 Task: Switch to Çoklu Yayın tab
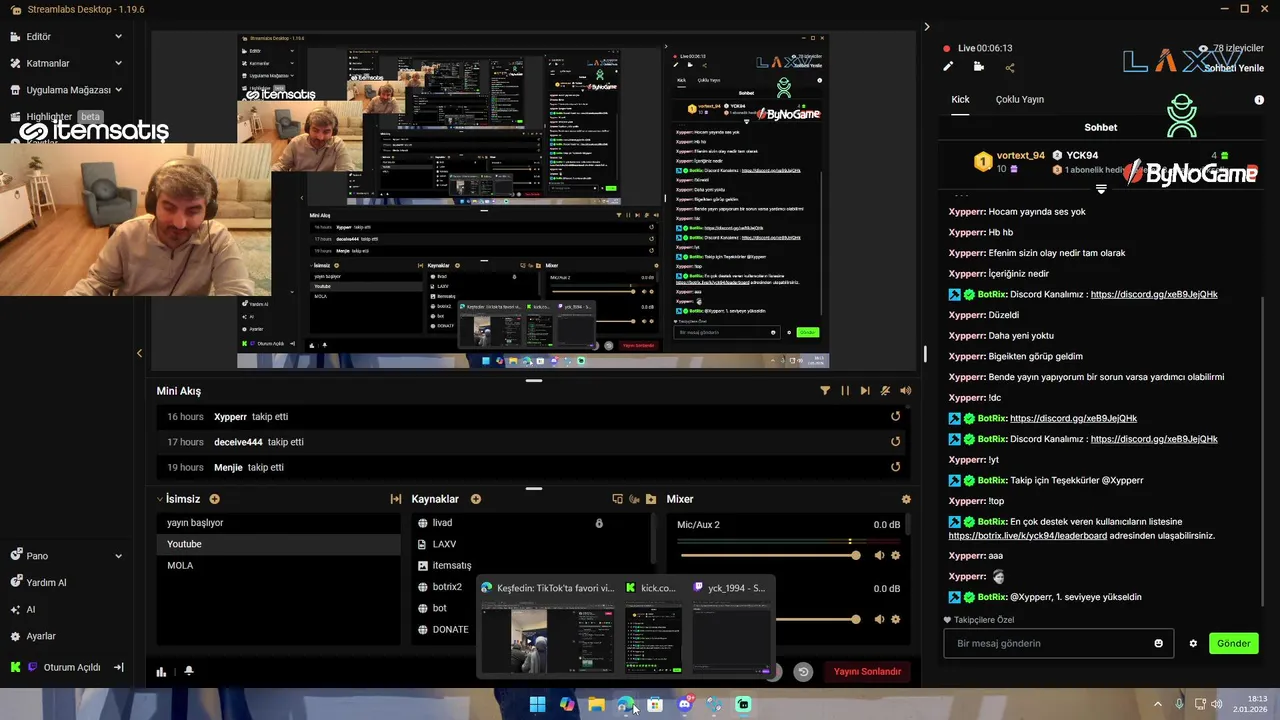pyautogui.click(x=1020, y=99)
